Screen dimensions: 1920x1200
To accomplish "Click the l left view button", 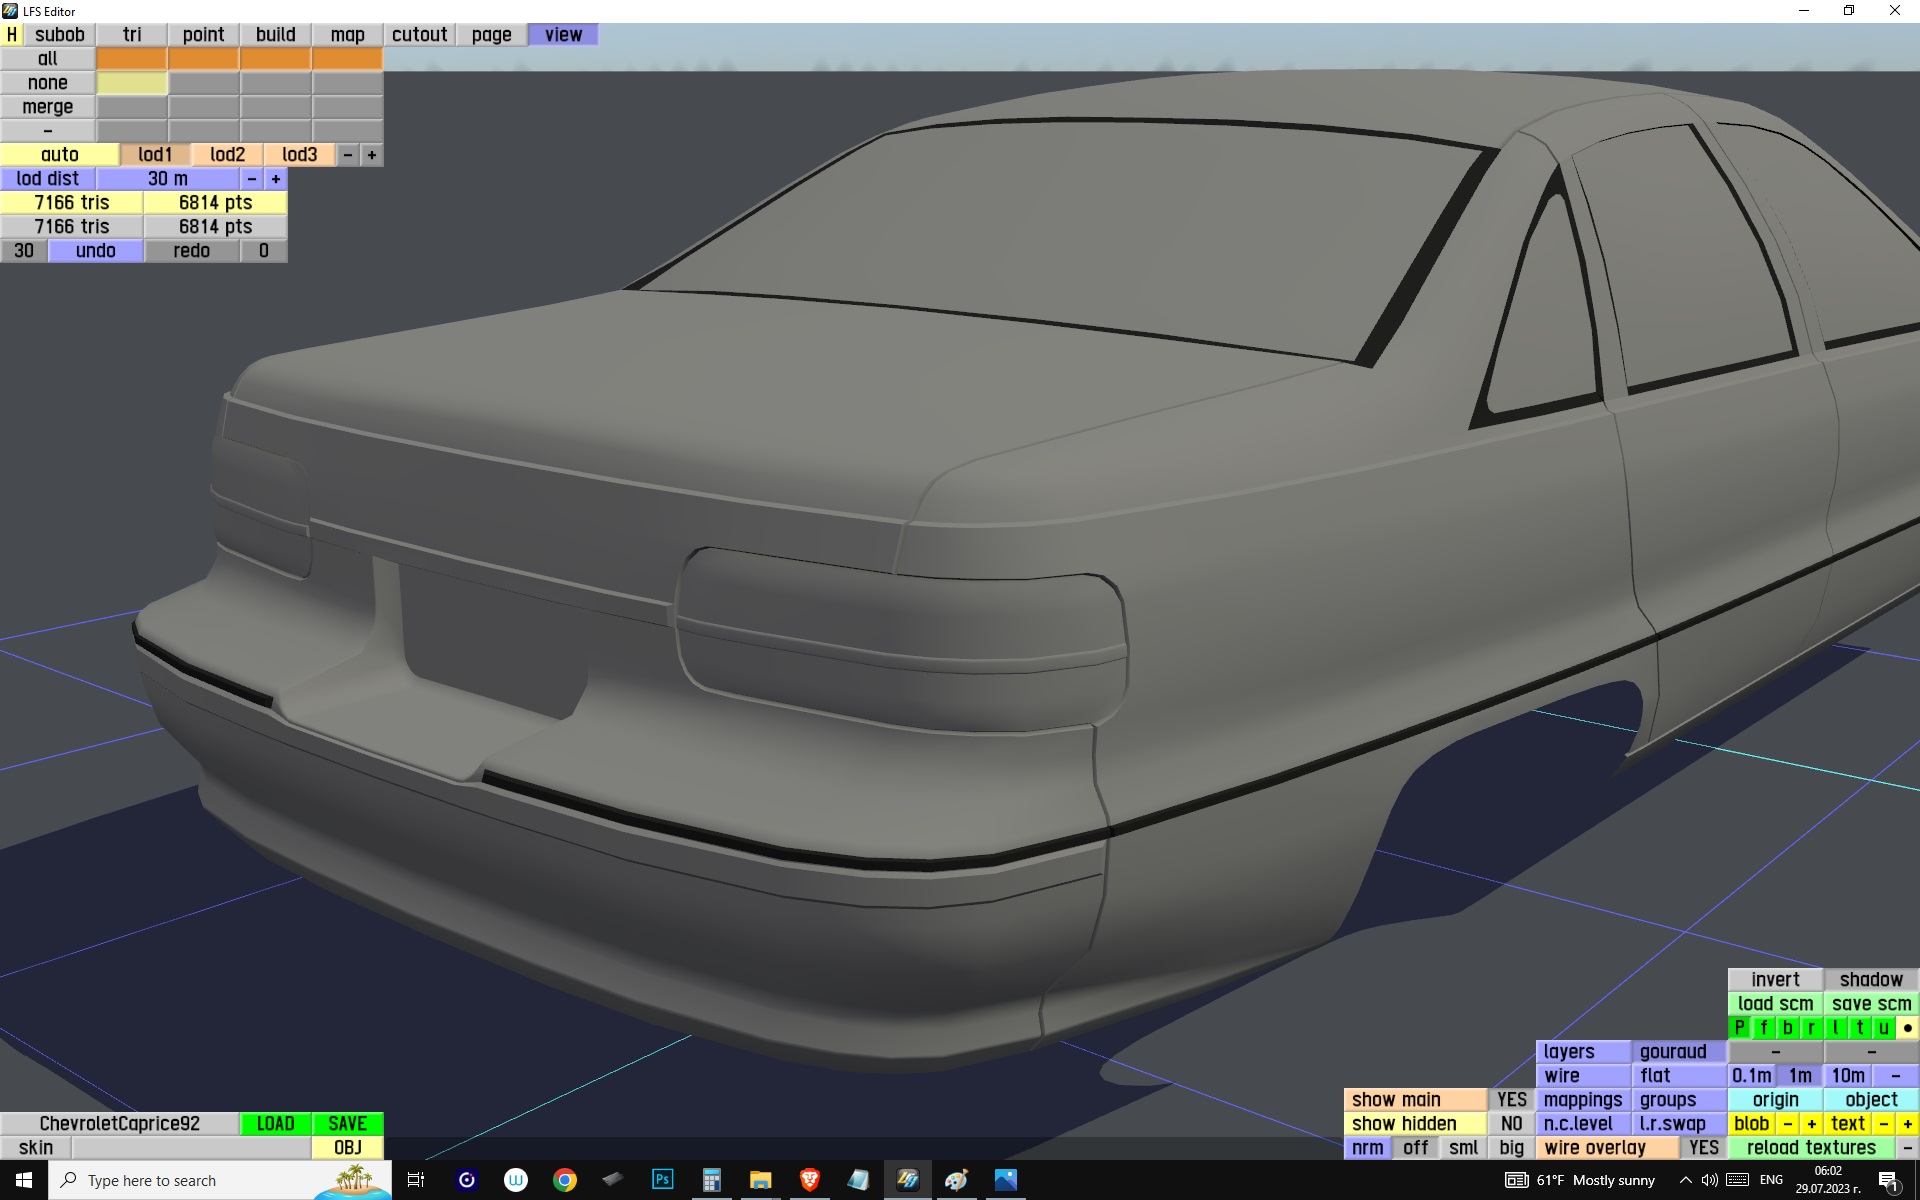I will 1835,1027.
